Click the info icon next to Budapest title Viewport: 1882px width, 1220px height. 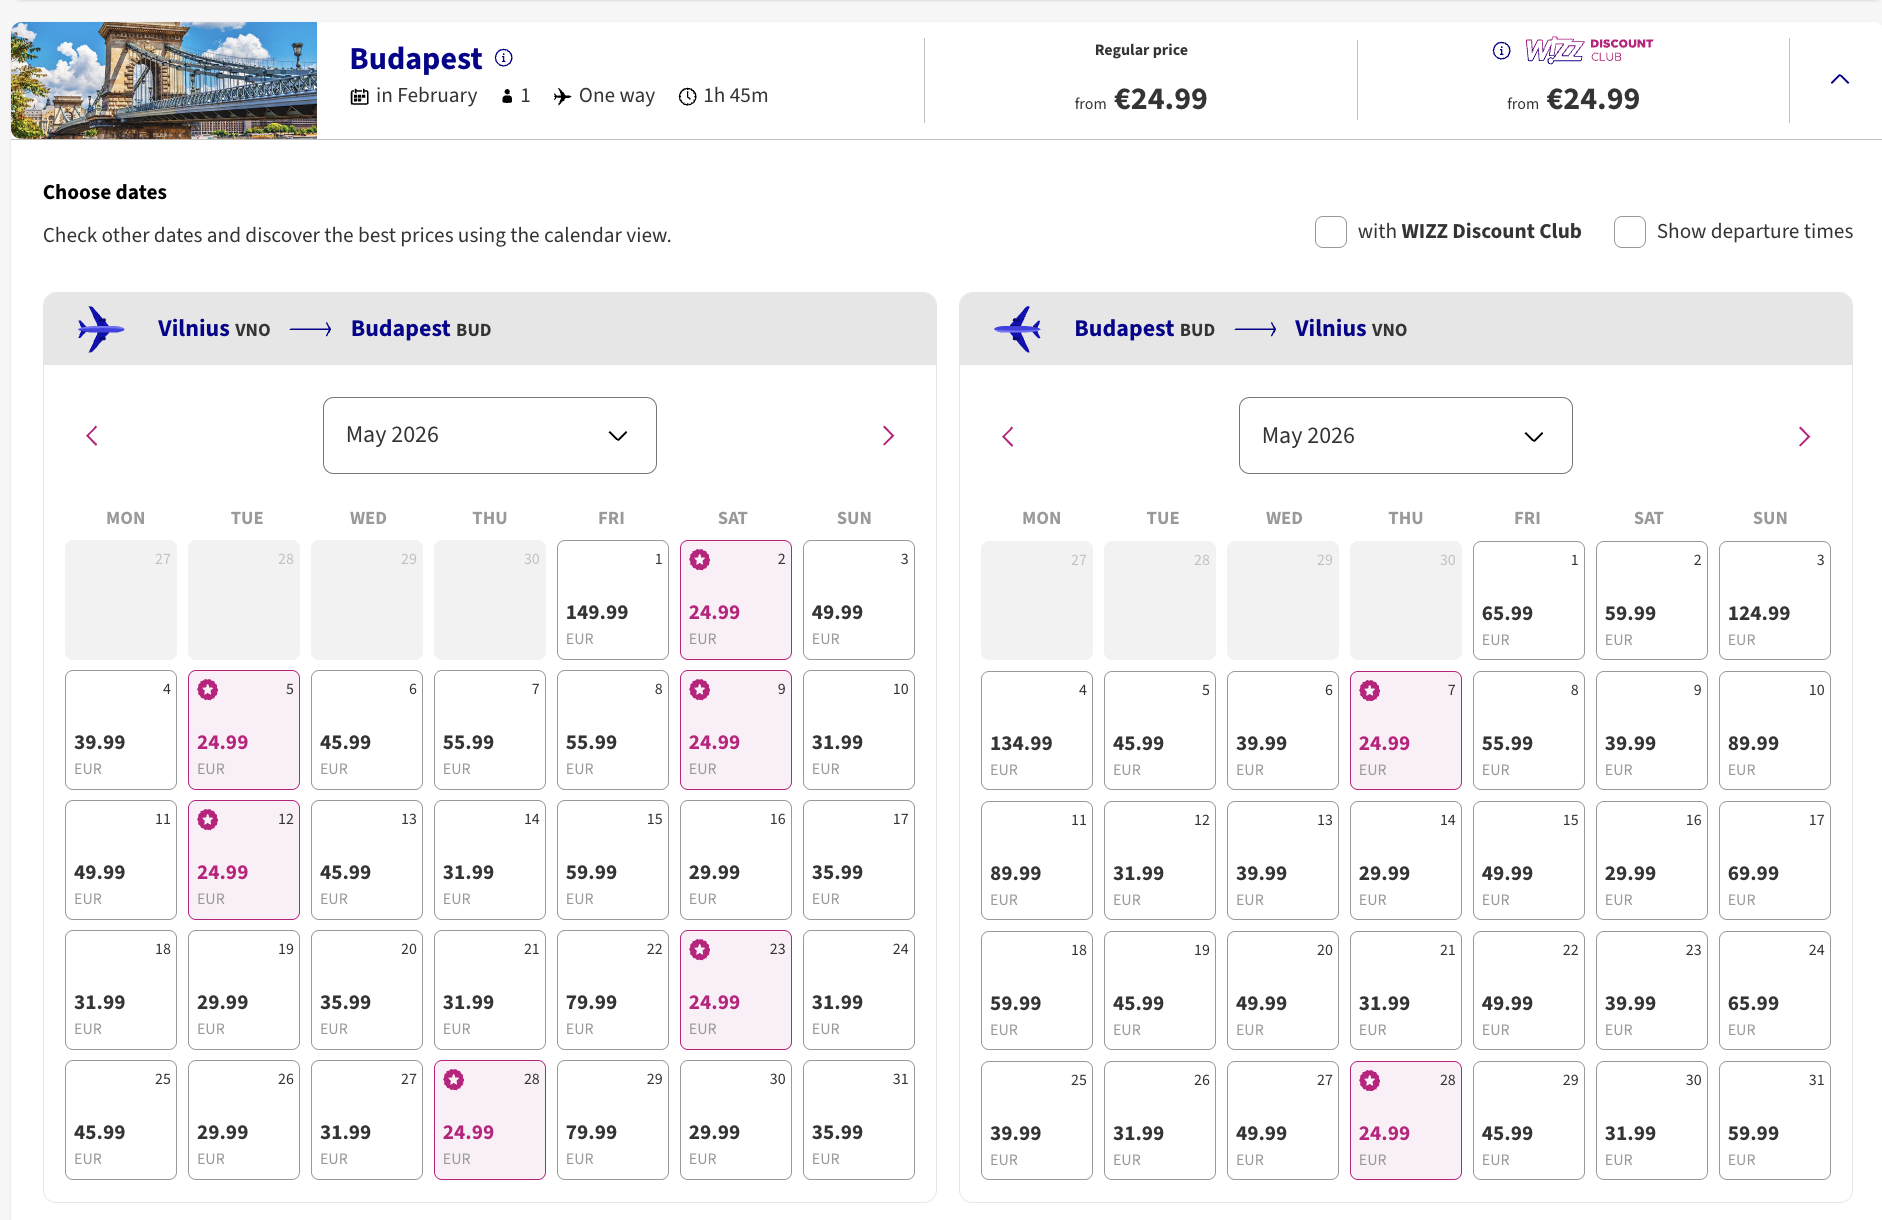[504, 58]
